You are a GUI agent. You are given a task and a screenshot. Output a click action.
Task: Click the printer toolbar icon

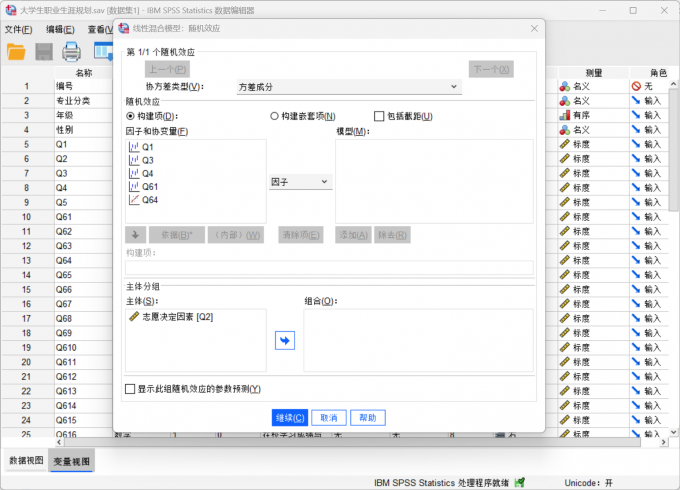(x=71, y=52)
